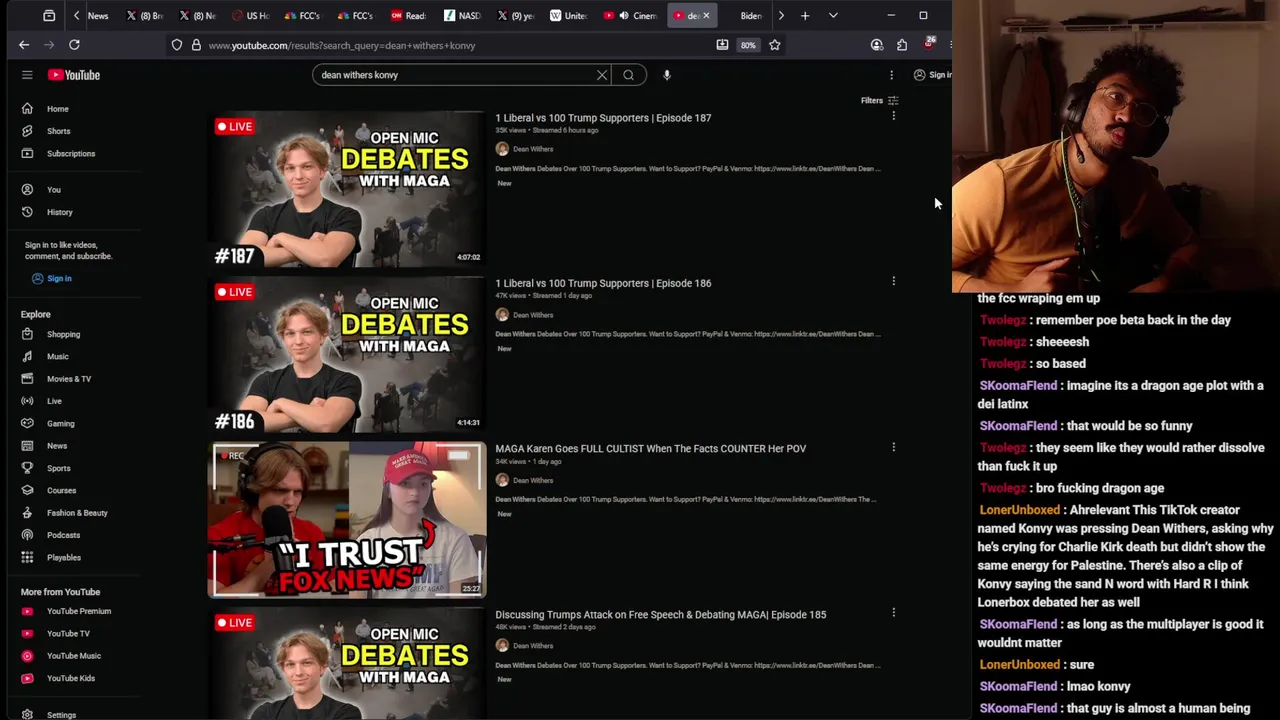Open the YouTube guide hamburger menu
This screenshot has width=1280, height=720.
(27, 75)
